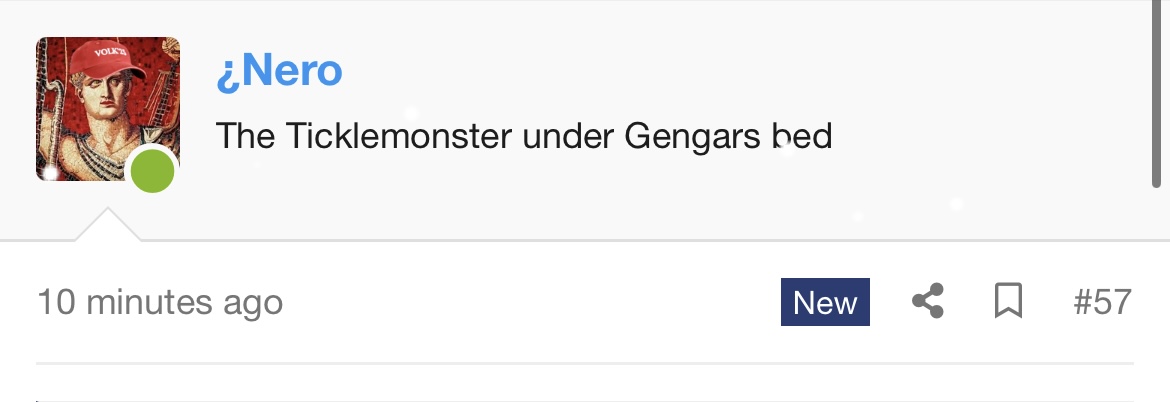Open the ¿Nero user profile link
1170x402 pixels.
(279, 71)
